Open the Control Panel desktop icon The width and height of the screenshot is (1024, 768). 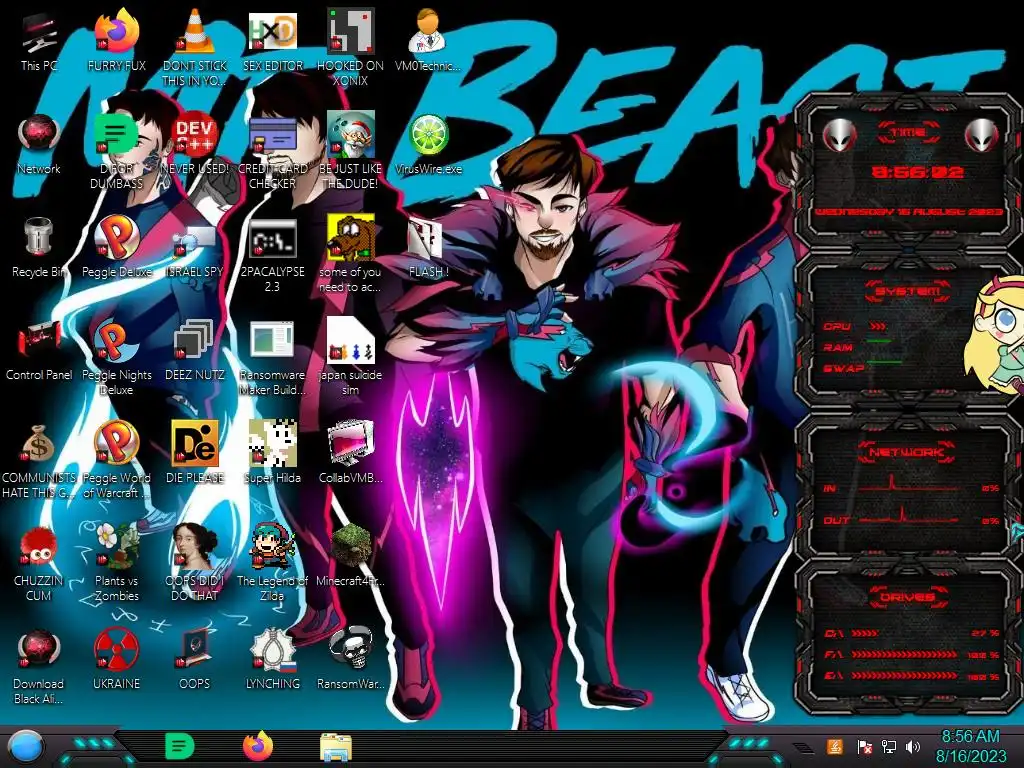[x=39, y=351]
